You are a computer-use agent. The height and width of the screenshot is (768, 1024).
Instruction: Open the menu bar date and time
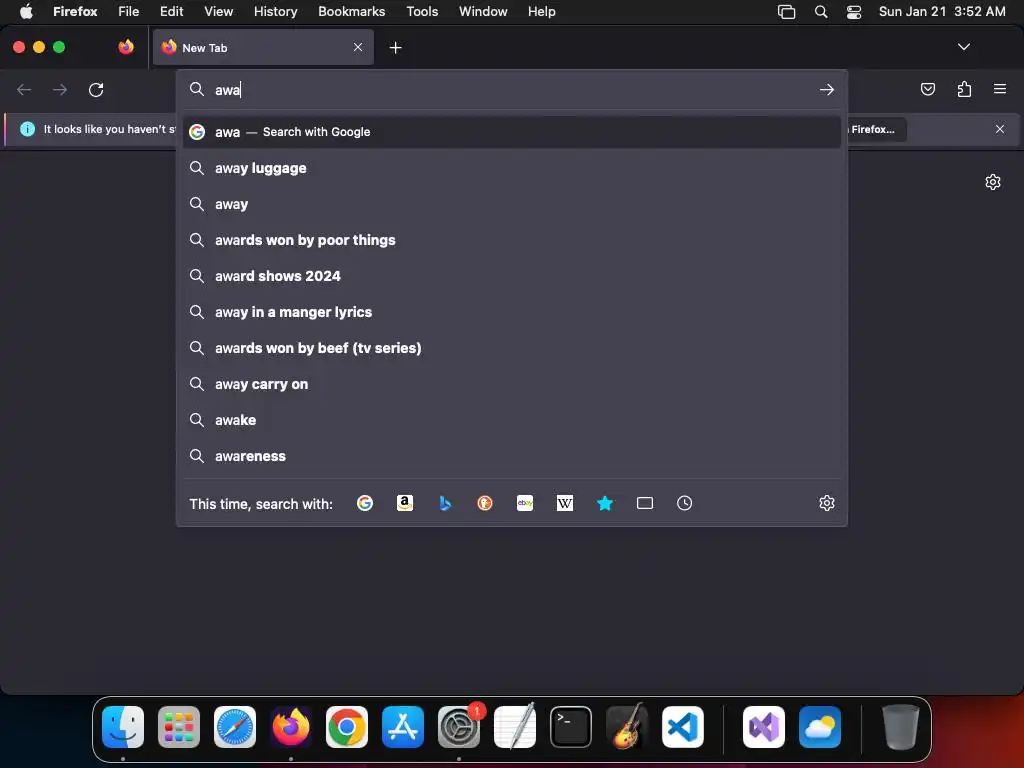pos(942,12)
